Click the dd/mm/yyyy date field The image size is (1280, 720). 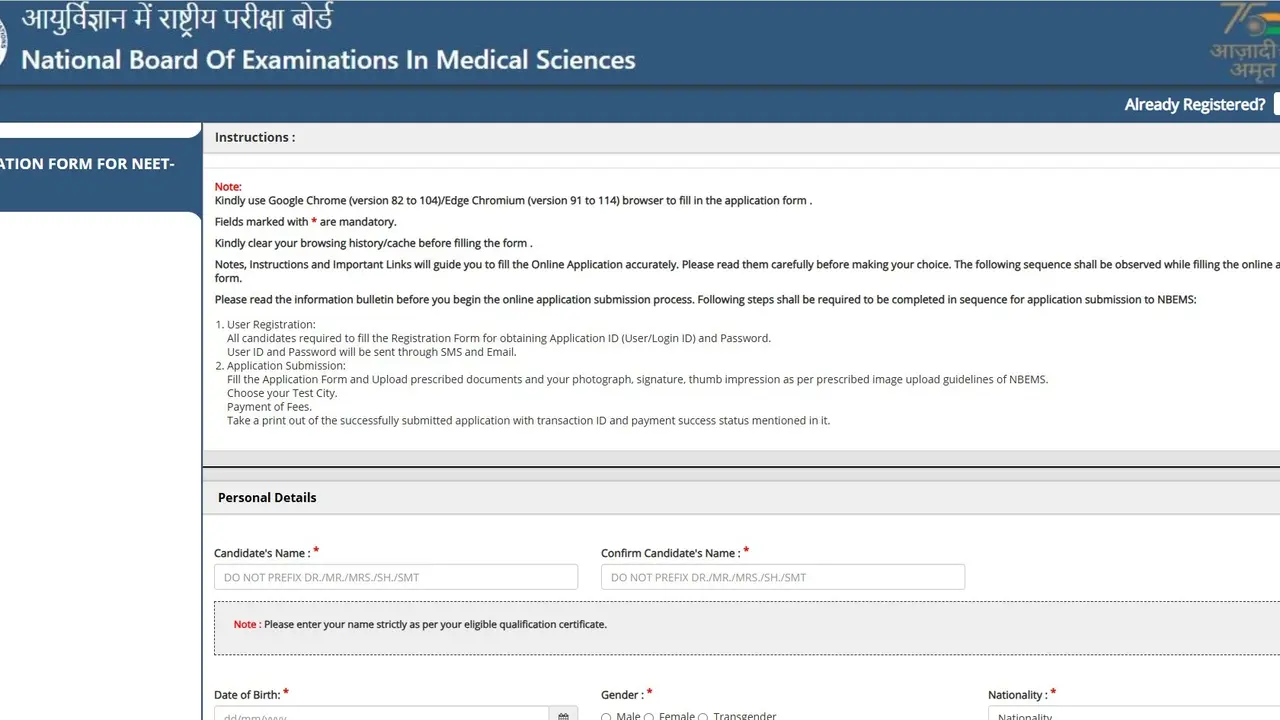(380, 715)
